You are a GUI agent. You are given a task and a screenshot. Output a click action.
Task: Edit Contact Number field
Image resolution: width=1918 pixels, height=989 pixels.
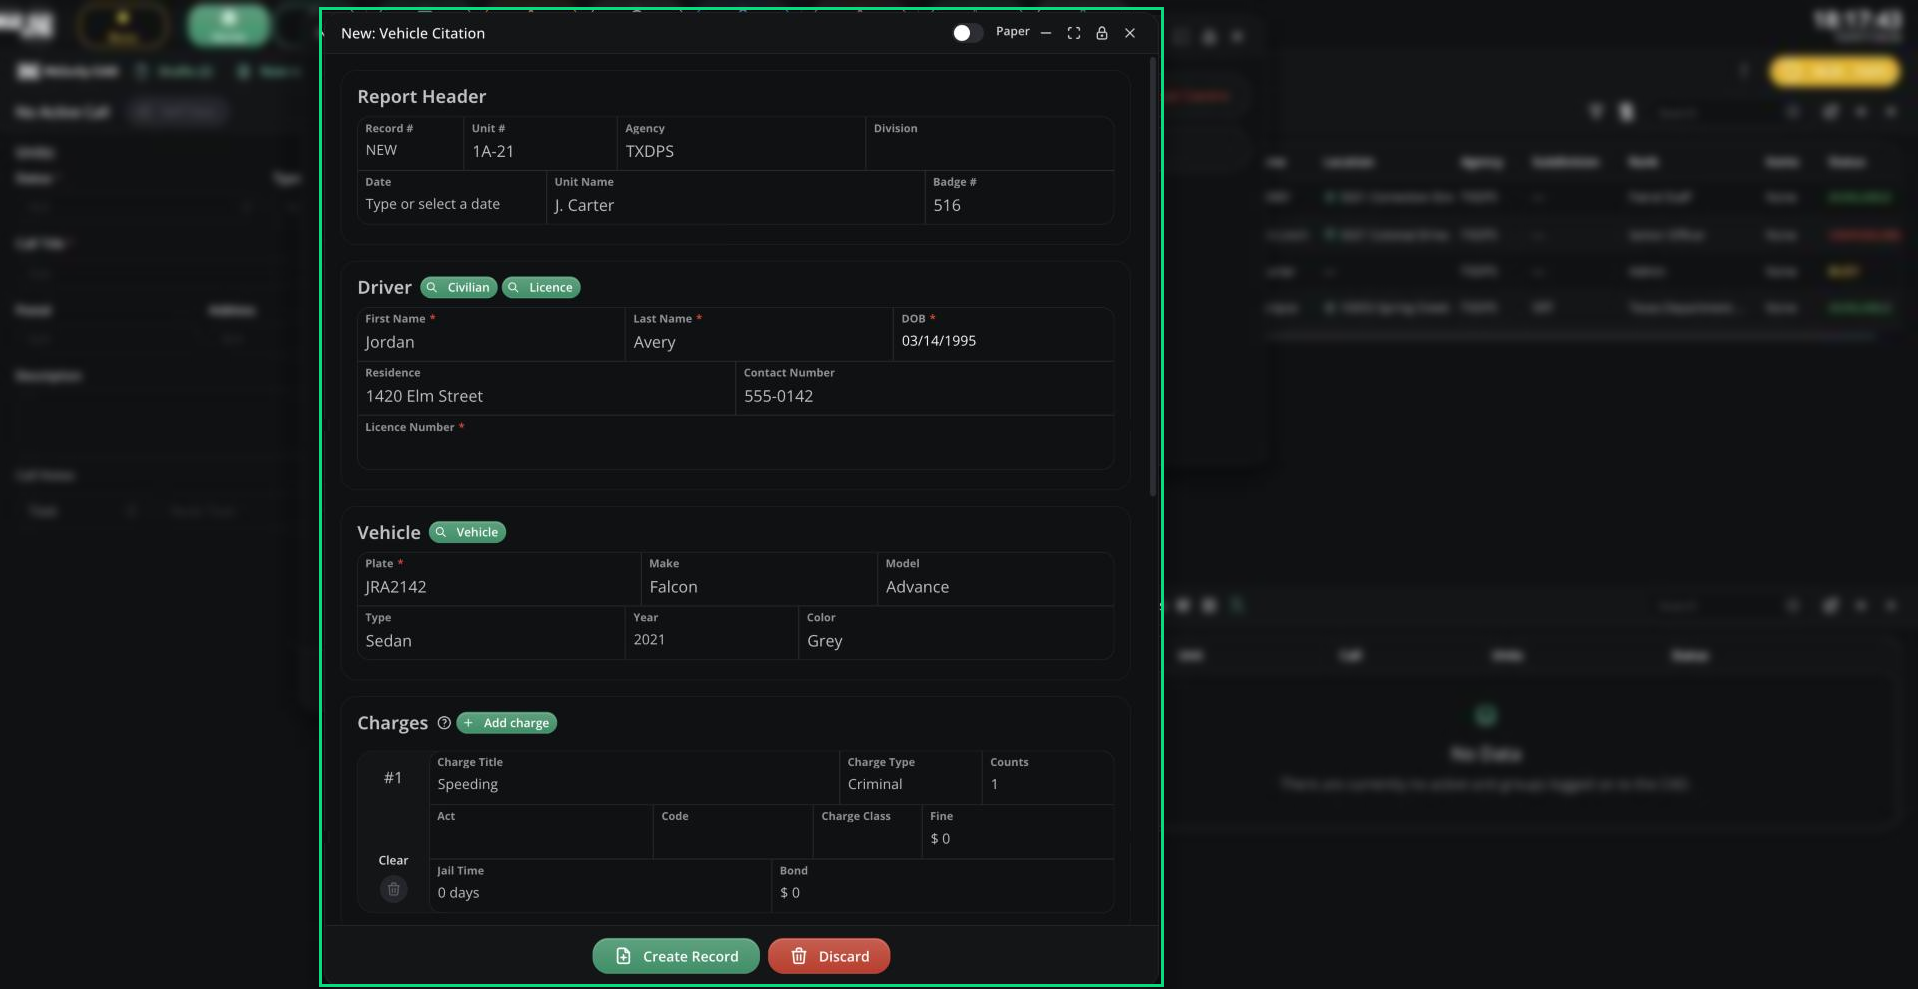(925, 388)
